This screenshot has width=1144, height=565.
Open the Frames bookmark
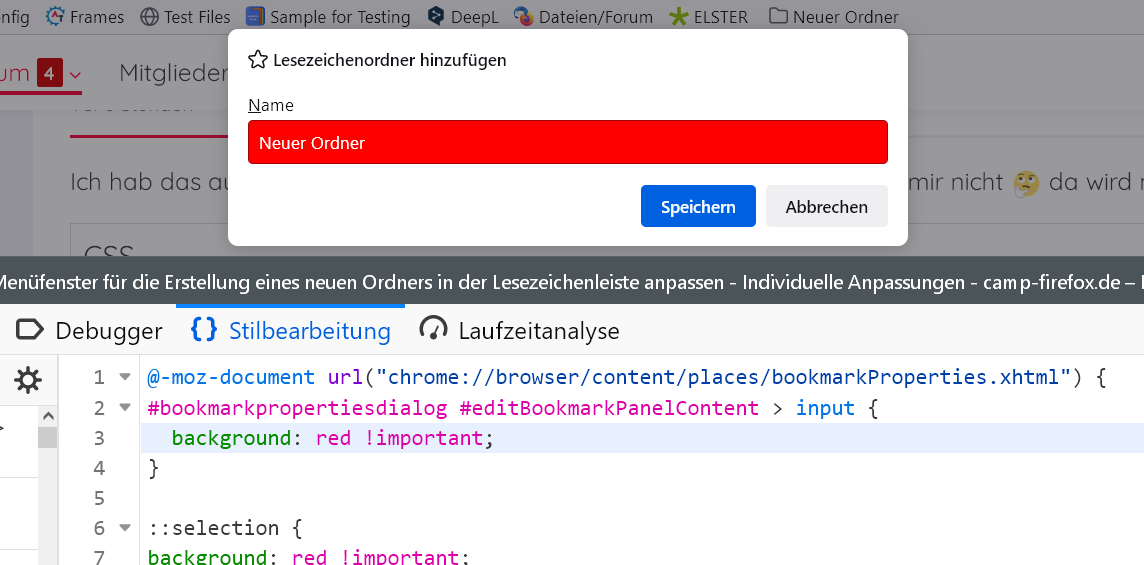(85, 16)
